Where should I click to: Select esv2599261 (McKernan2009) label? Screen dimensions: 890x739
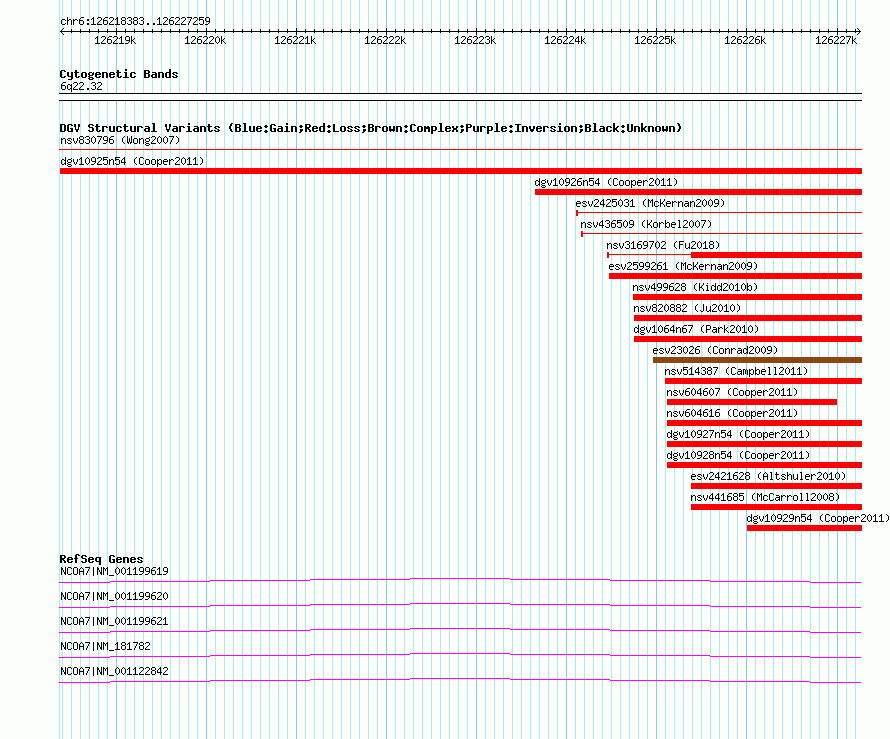[x=683, y=266]
